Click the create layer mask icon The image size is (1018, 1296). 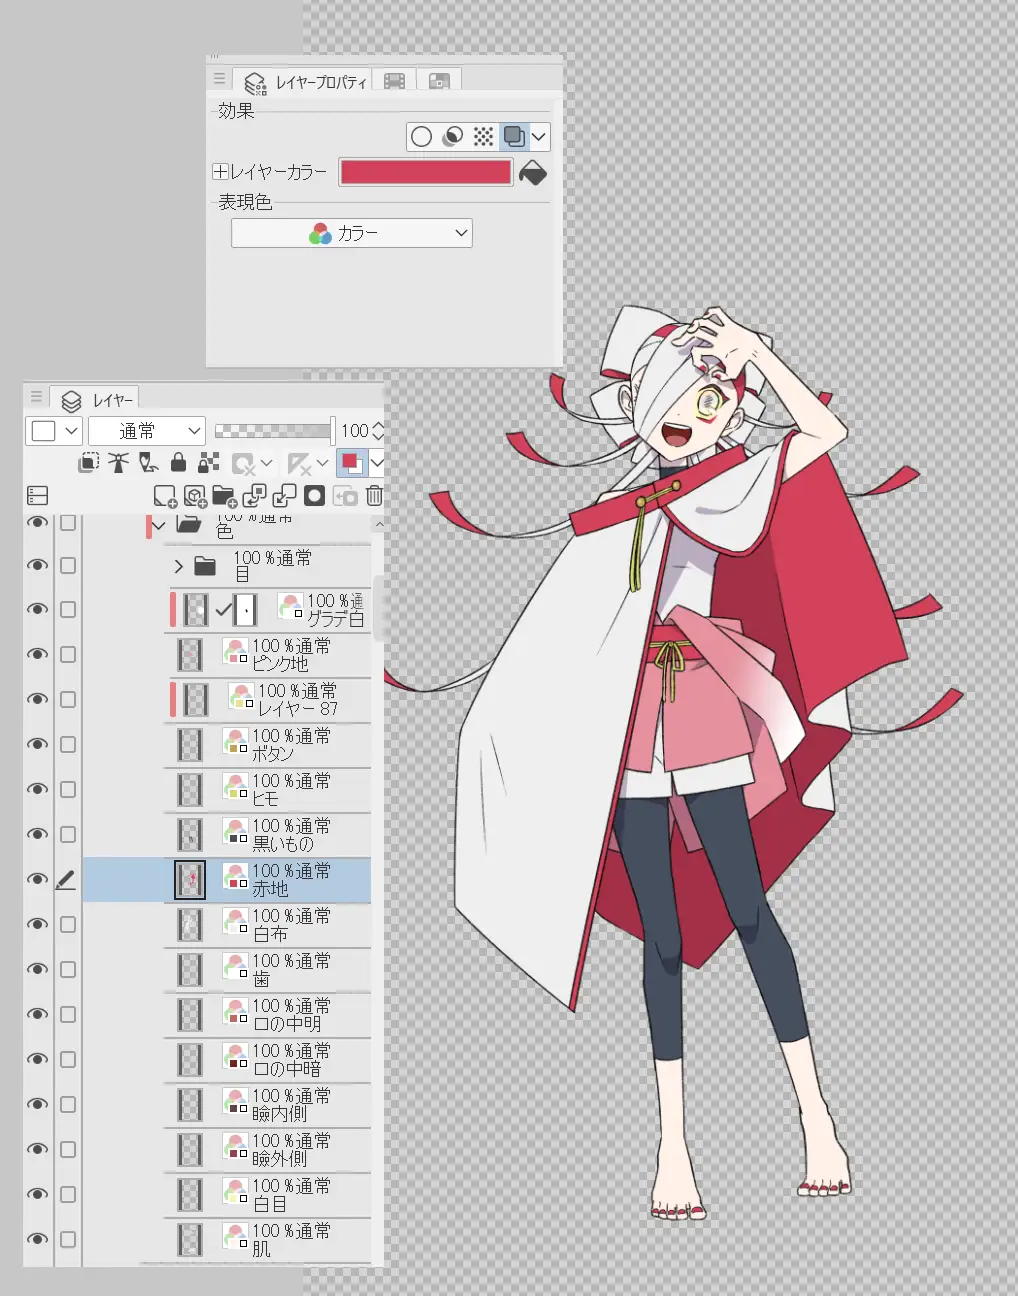[314, 496]
